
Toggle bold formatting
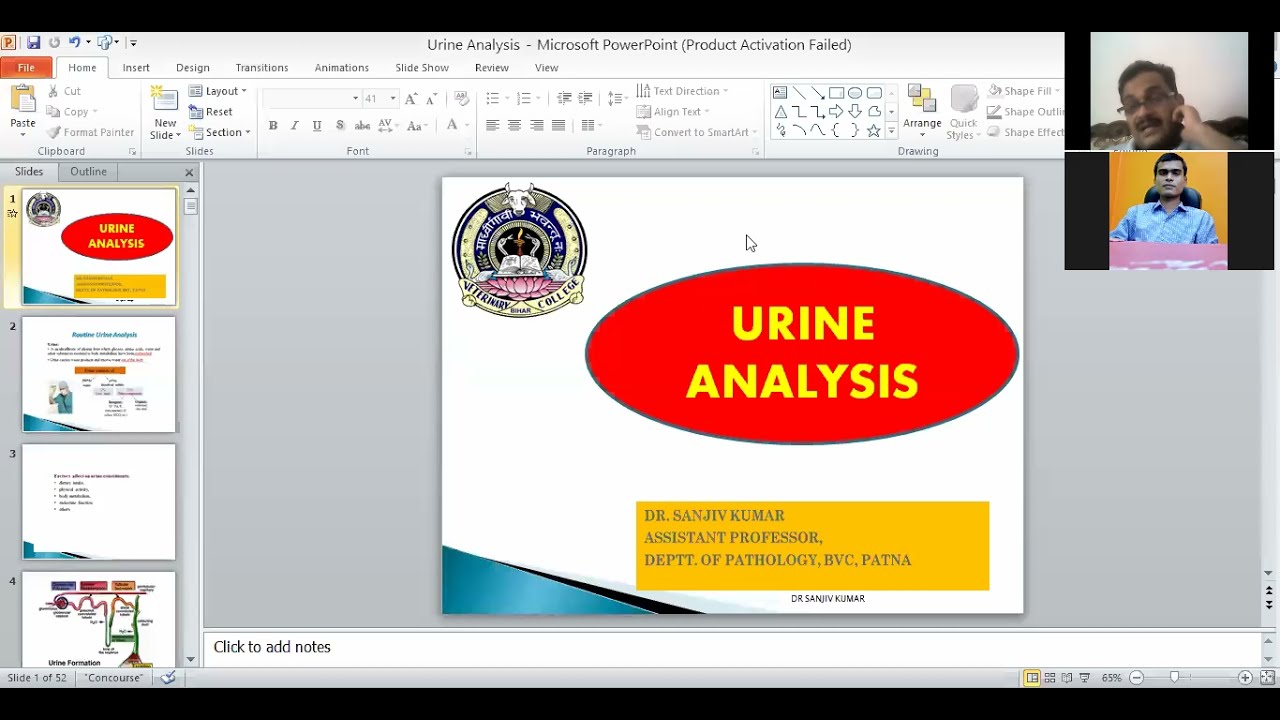tap(273, 125)
